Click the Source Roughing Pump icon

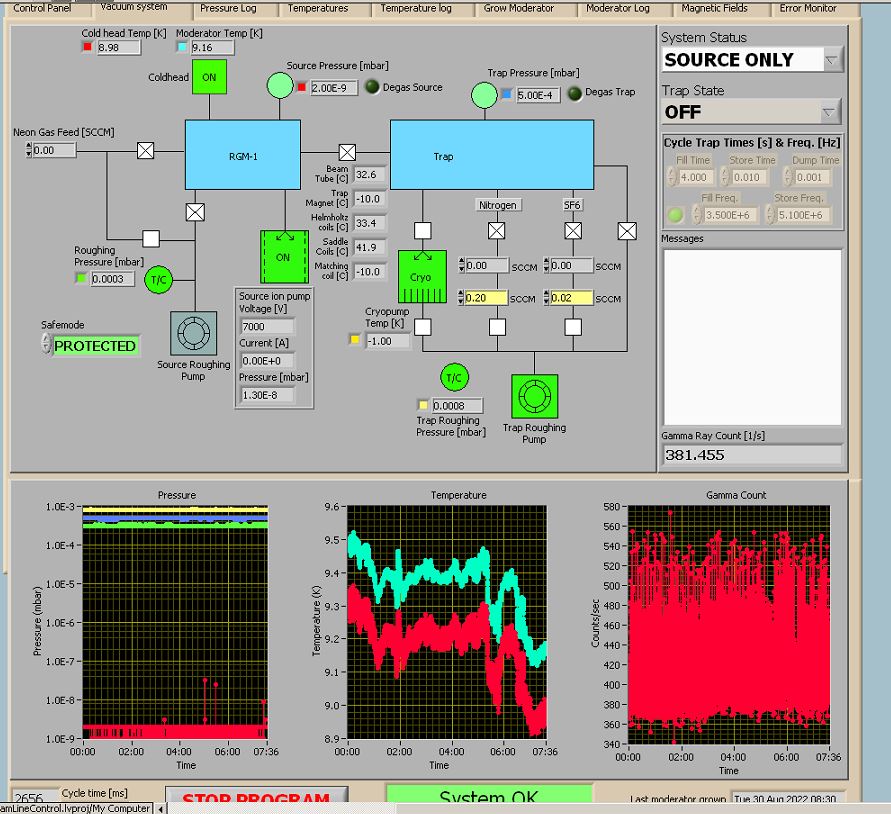pyautogui.click(x=193, y=334)
